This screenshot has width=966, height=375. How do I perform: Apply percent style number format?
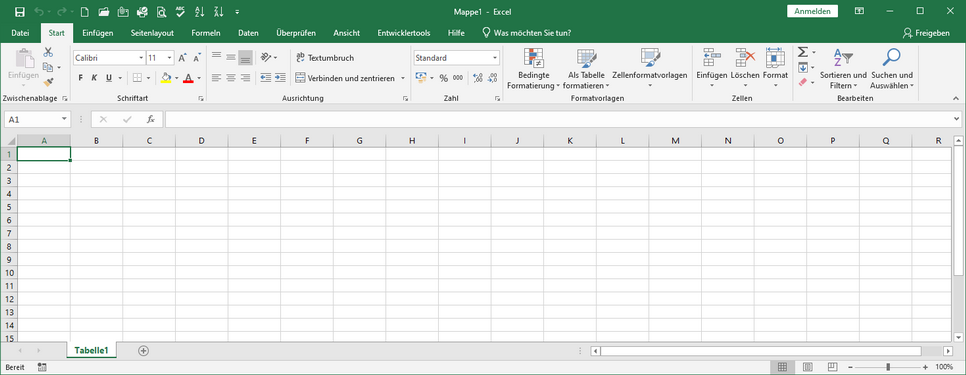pyautogui.click(x=444, y=78)
